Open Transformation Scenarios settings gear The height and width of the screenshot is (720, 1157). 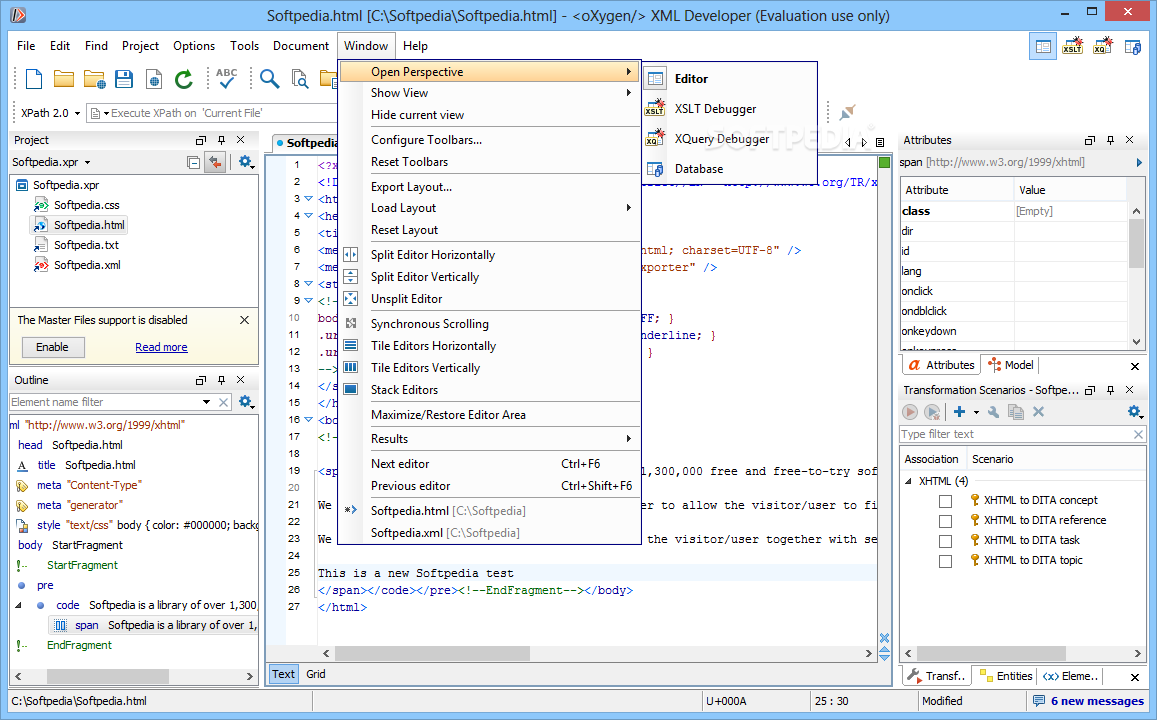1135,412
